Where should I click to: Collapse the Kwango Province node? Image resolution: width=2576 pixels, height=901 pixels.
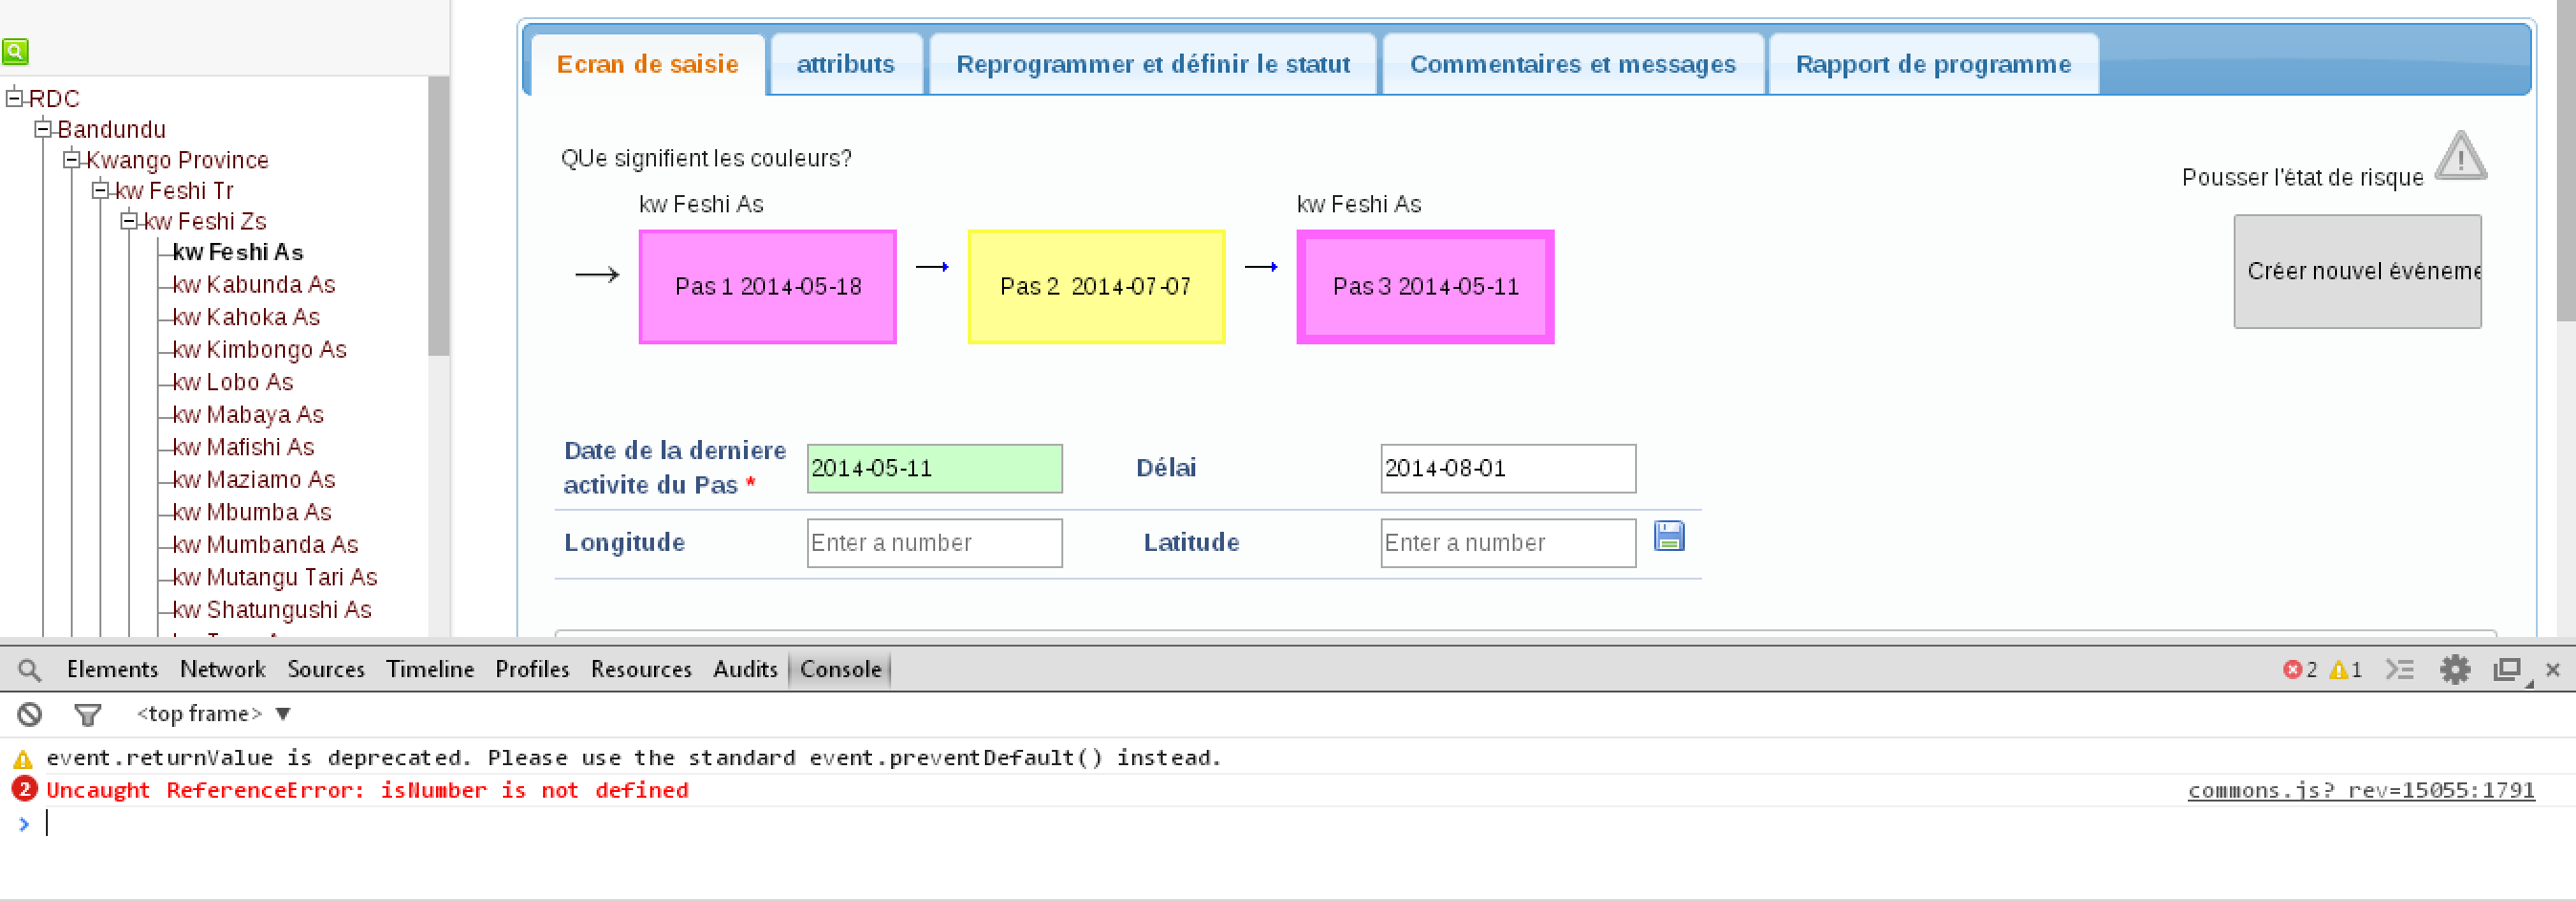[72, 159]
